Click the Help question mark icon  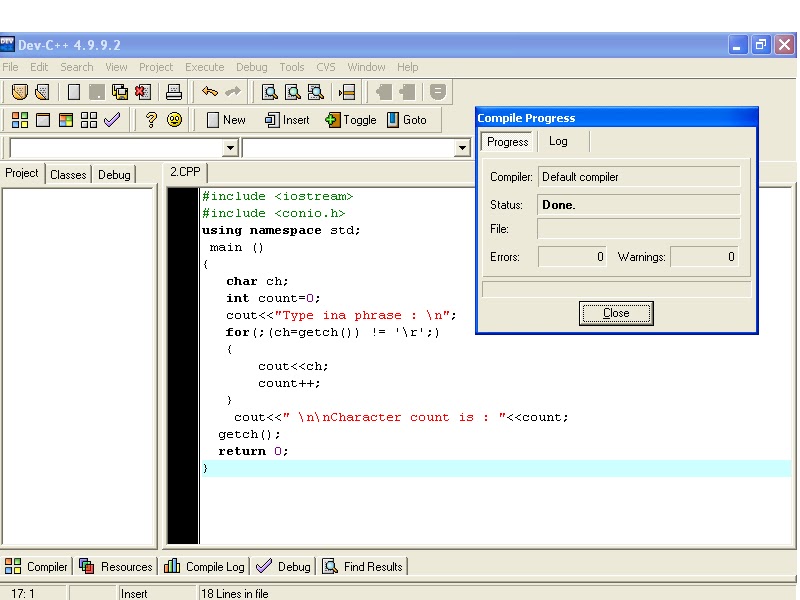(151, 120)
